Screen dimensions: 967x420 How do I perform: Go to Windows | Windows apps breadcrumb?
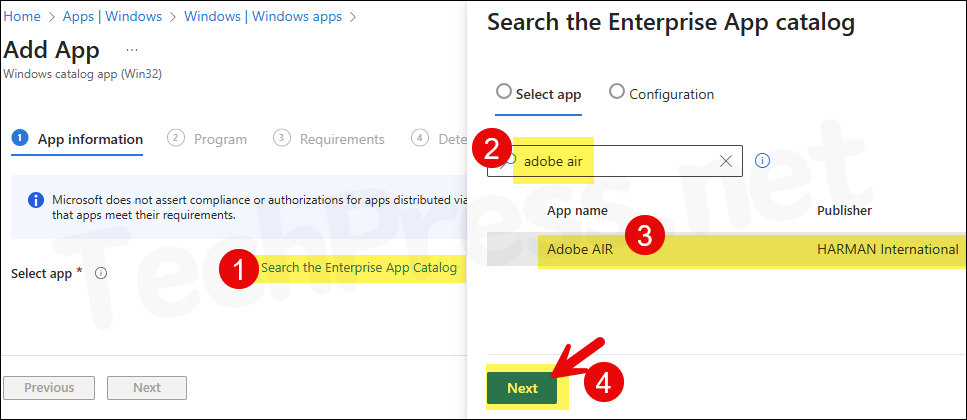(263, 17)
